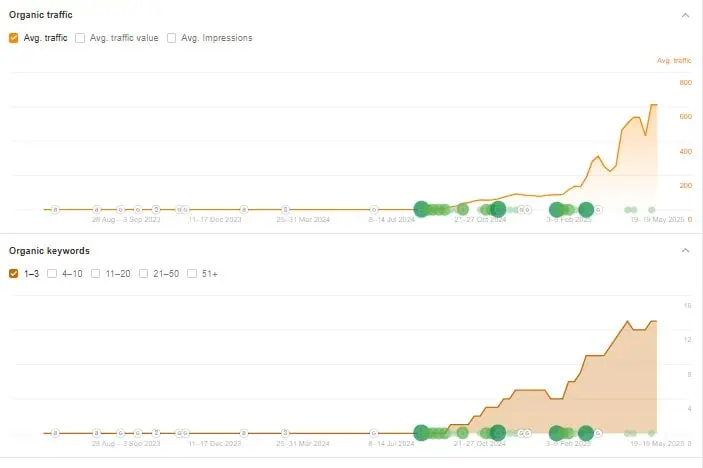703x468 pixels.
Task: Click the Organic keywords section title
Action: pos(49,251)
